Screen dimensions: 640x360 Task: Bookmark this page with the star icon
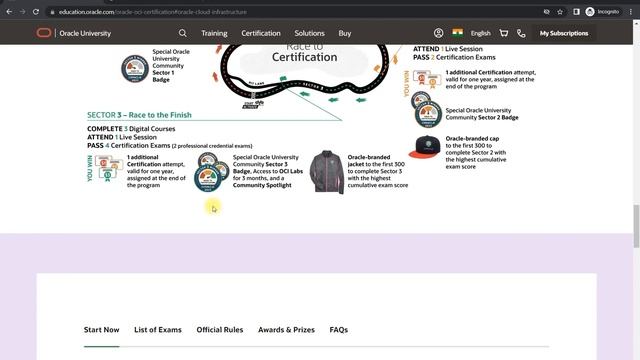[560, 12]
